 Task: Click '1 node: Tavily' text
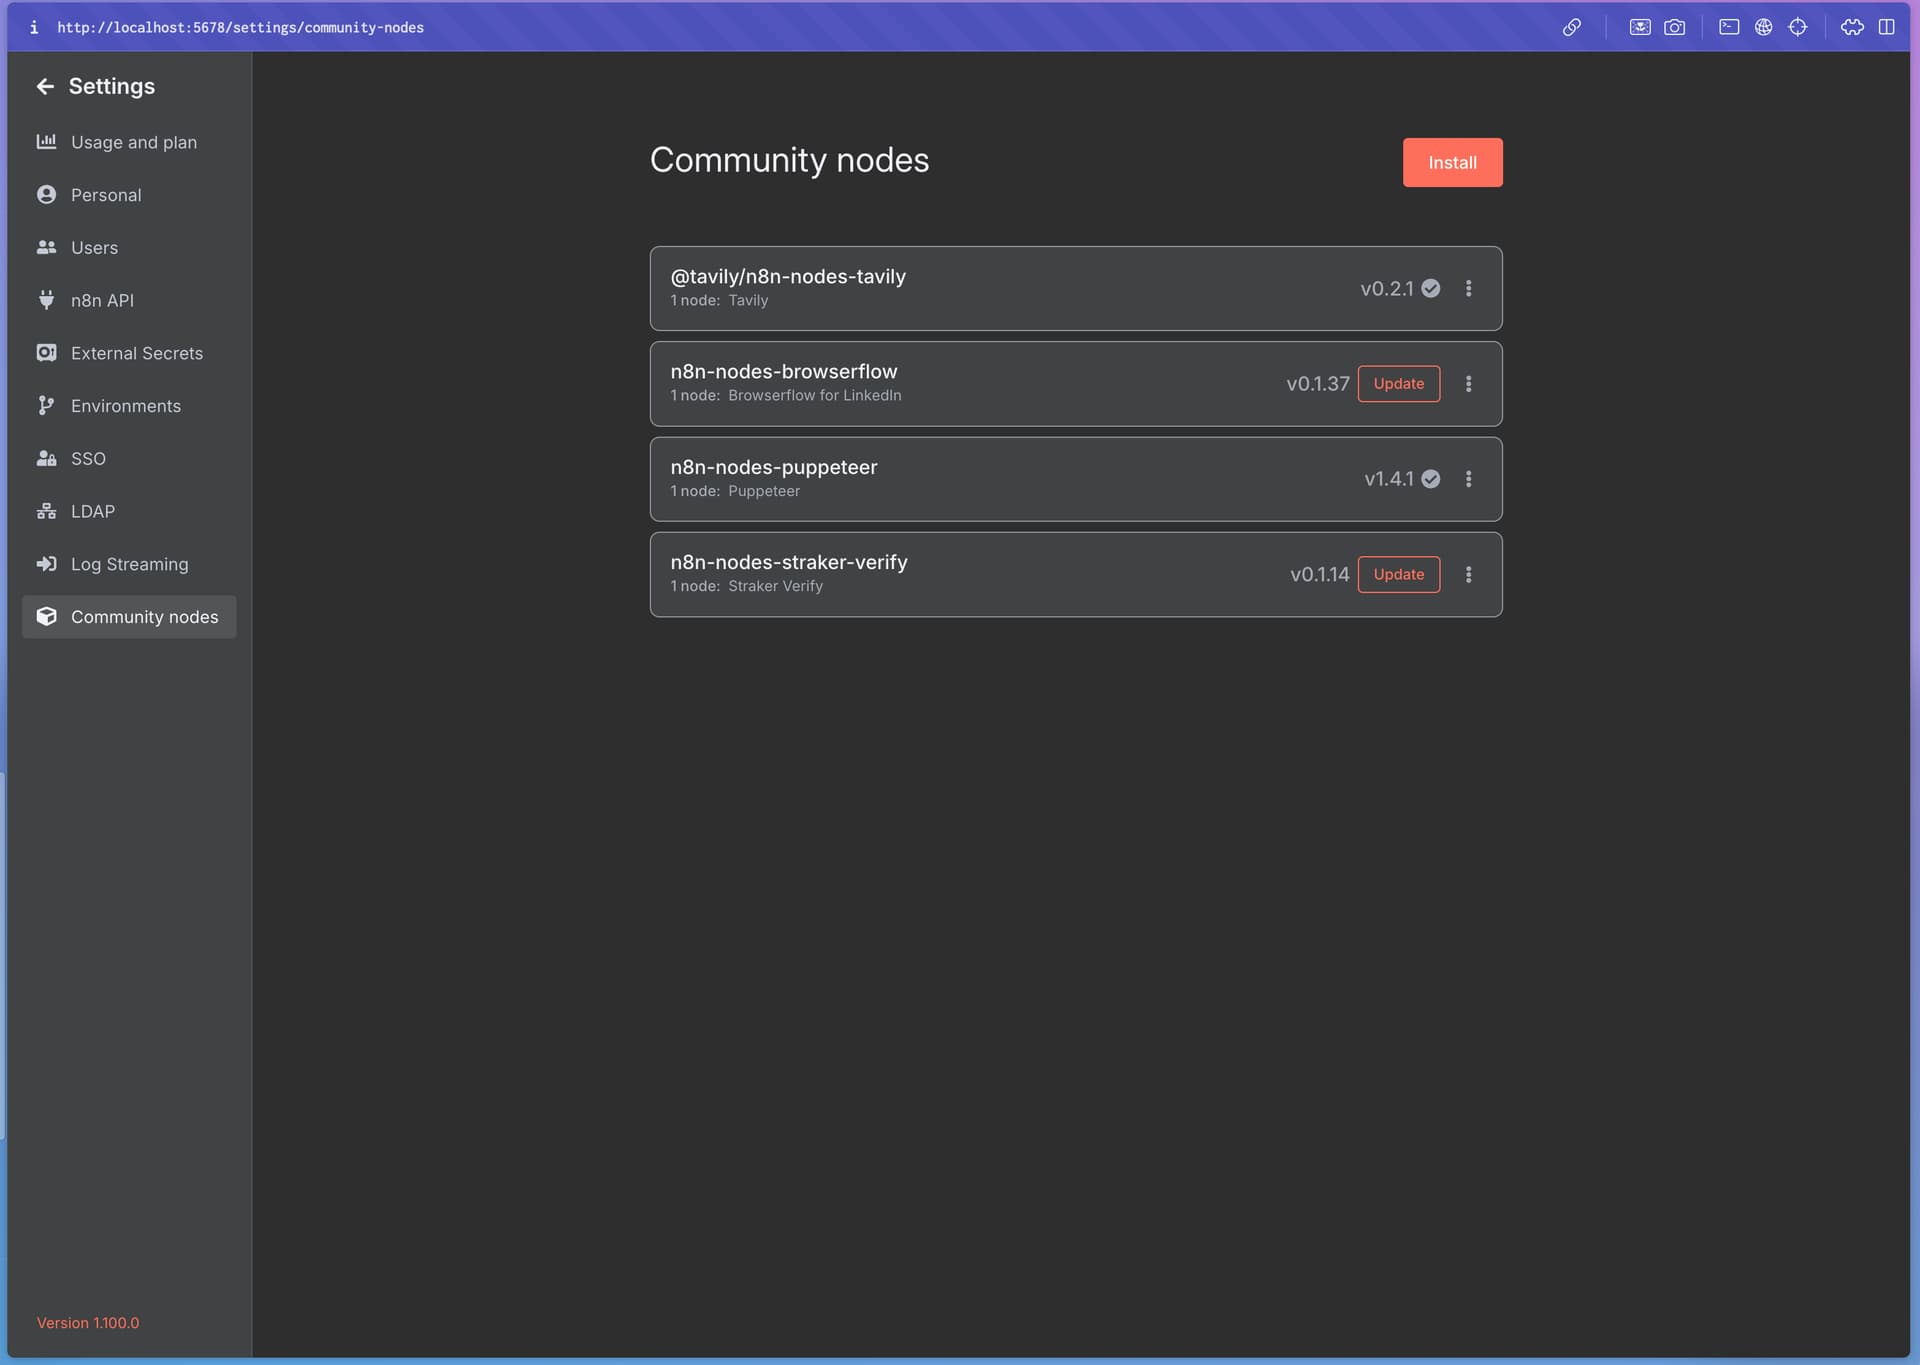pos(719,301)
